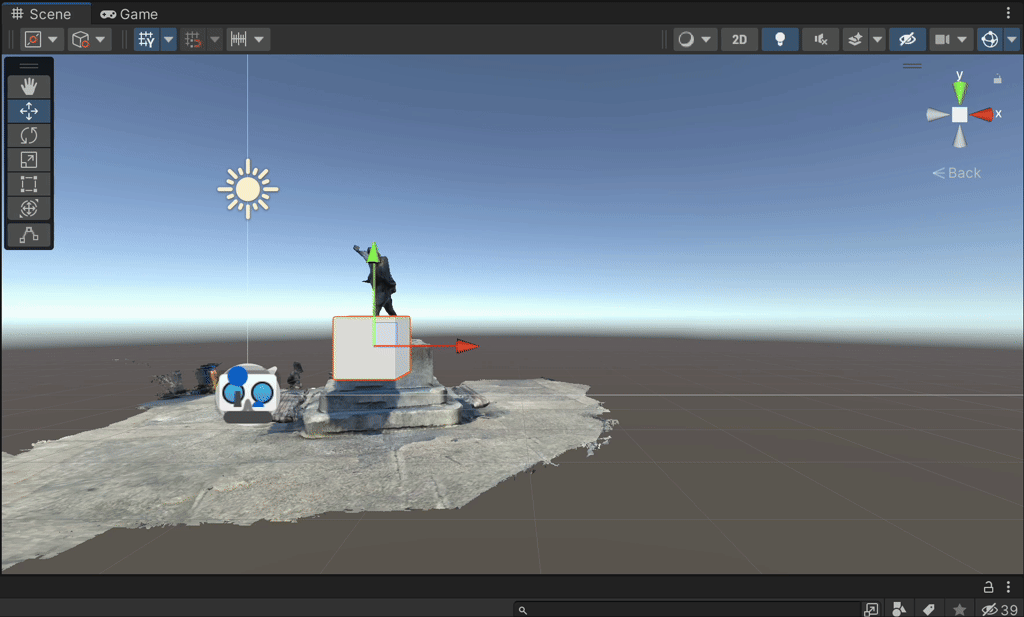Select the Rotate tool
The image size is (1024, 617).
click(28, 135)
